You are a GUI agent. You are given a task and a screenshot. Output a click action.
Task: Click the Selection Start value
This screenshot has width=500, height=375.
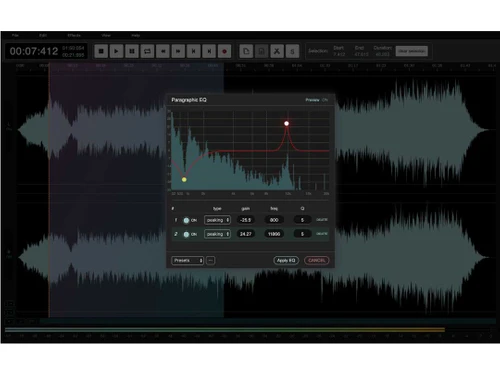339,54
